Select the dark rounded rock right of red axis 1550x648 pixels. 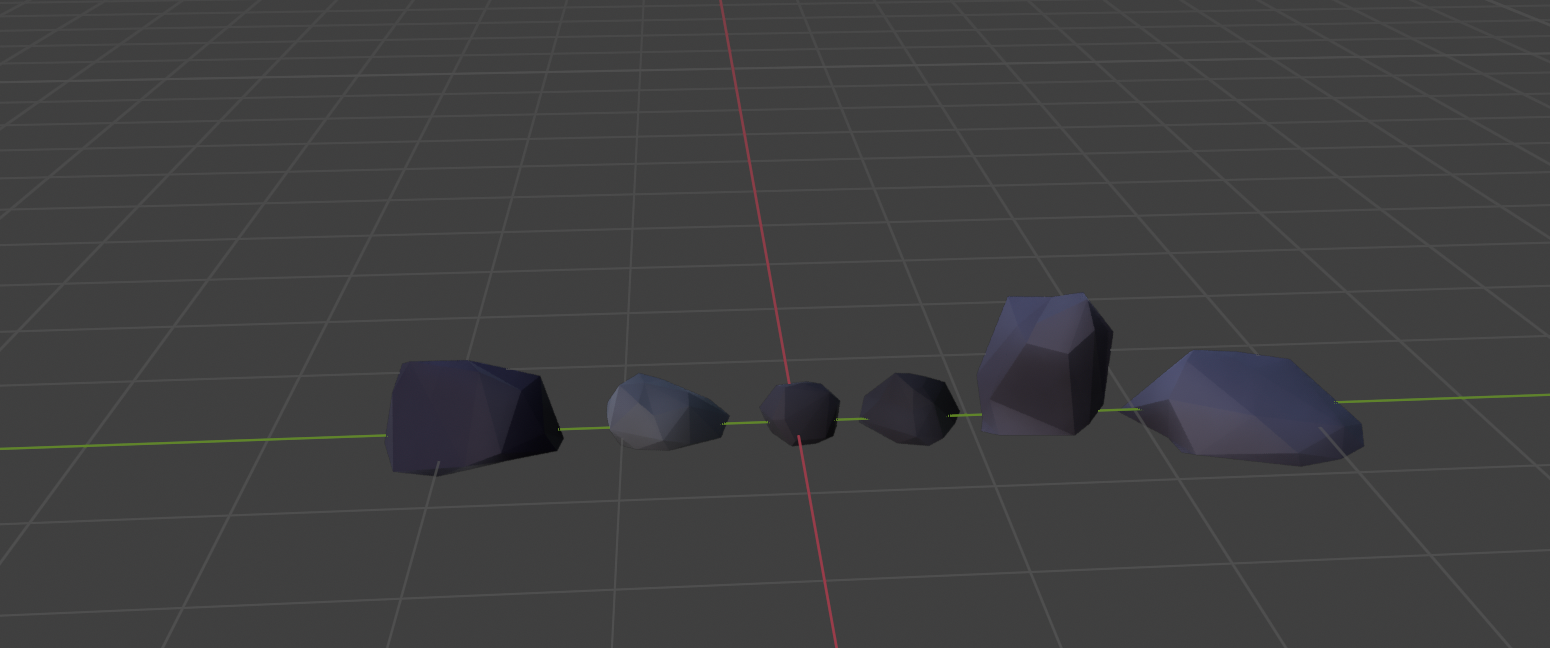coord(909,409)
